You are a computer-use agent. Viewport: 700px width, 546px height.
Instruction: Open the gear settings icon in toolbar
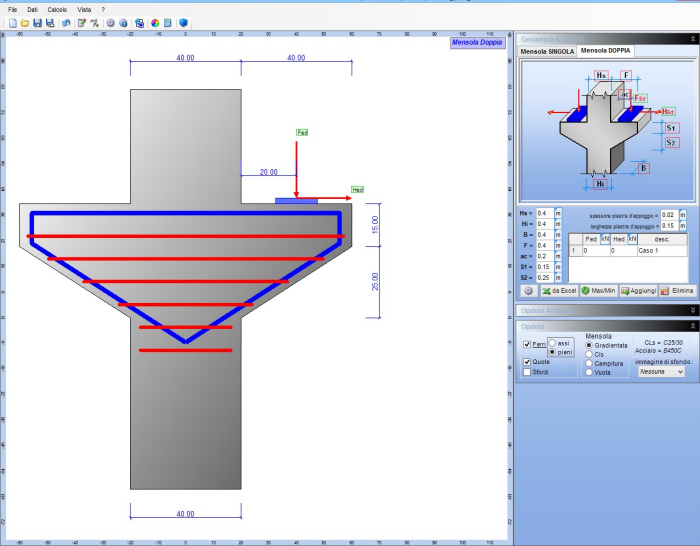tap(110, 23)
